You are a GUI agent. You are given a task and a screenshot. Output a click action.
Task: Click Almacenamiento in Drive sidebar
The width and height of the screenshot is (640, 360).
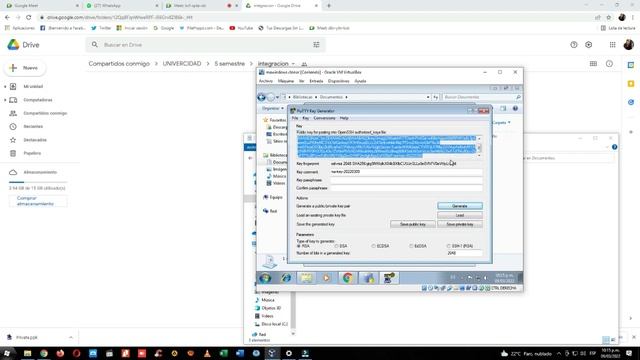40,172
